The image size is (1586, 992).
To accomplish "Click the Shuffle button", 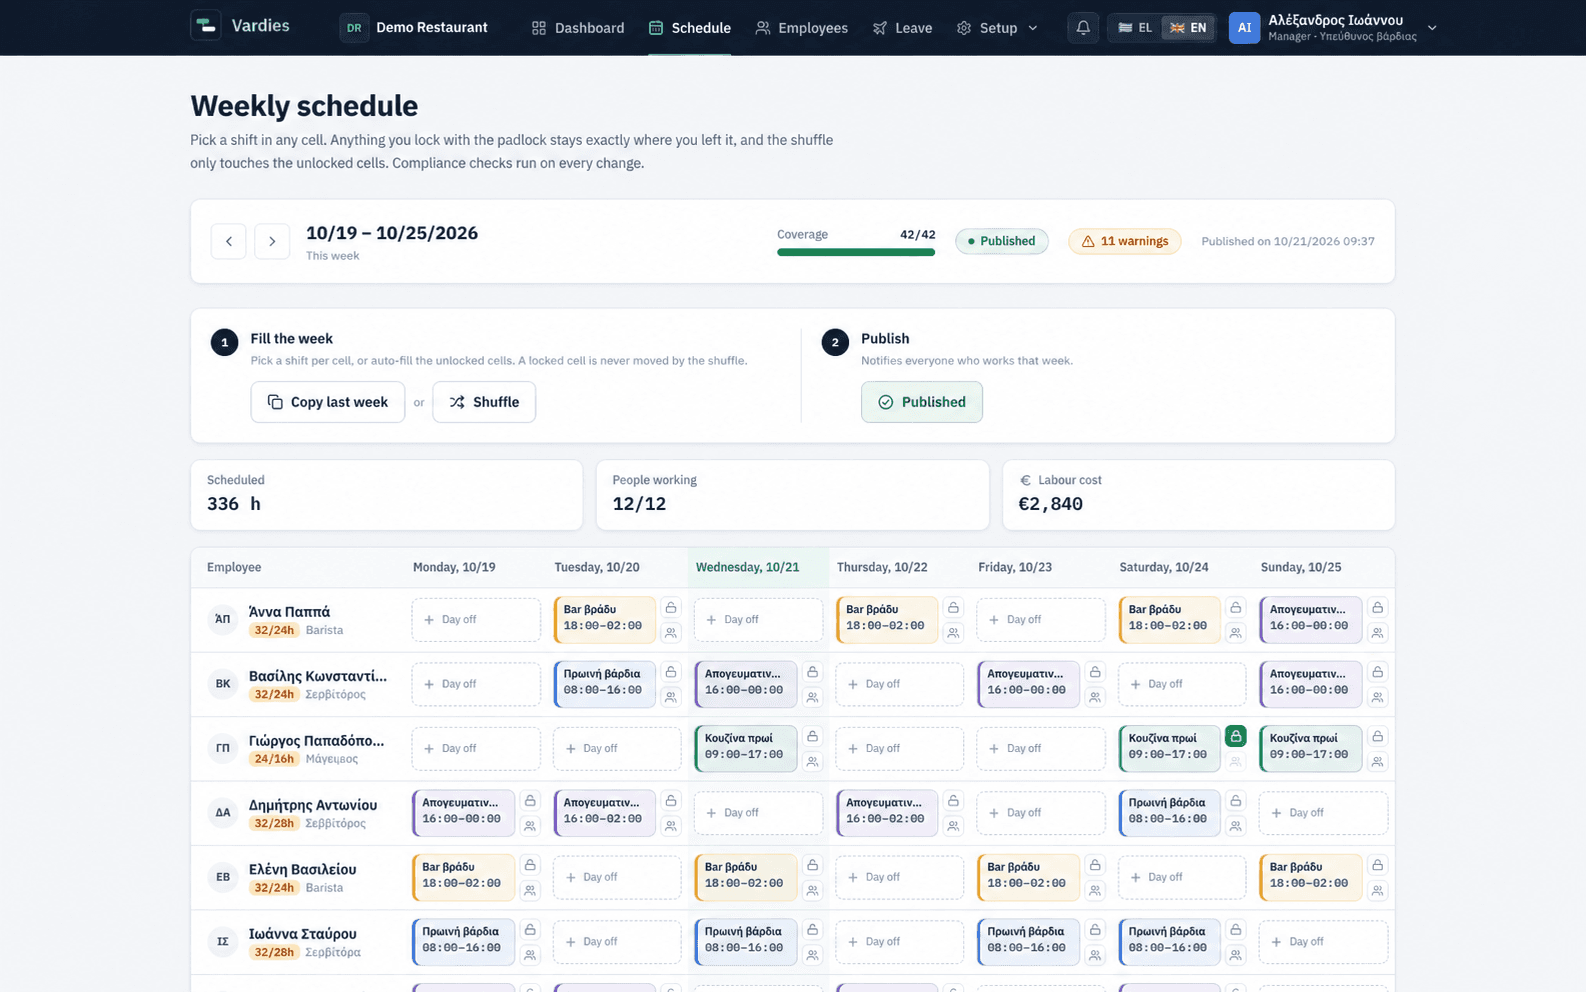I will (484, 402).
